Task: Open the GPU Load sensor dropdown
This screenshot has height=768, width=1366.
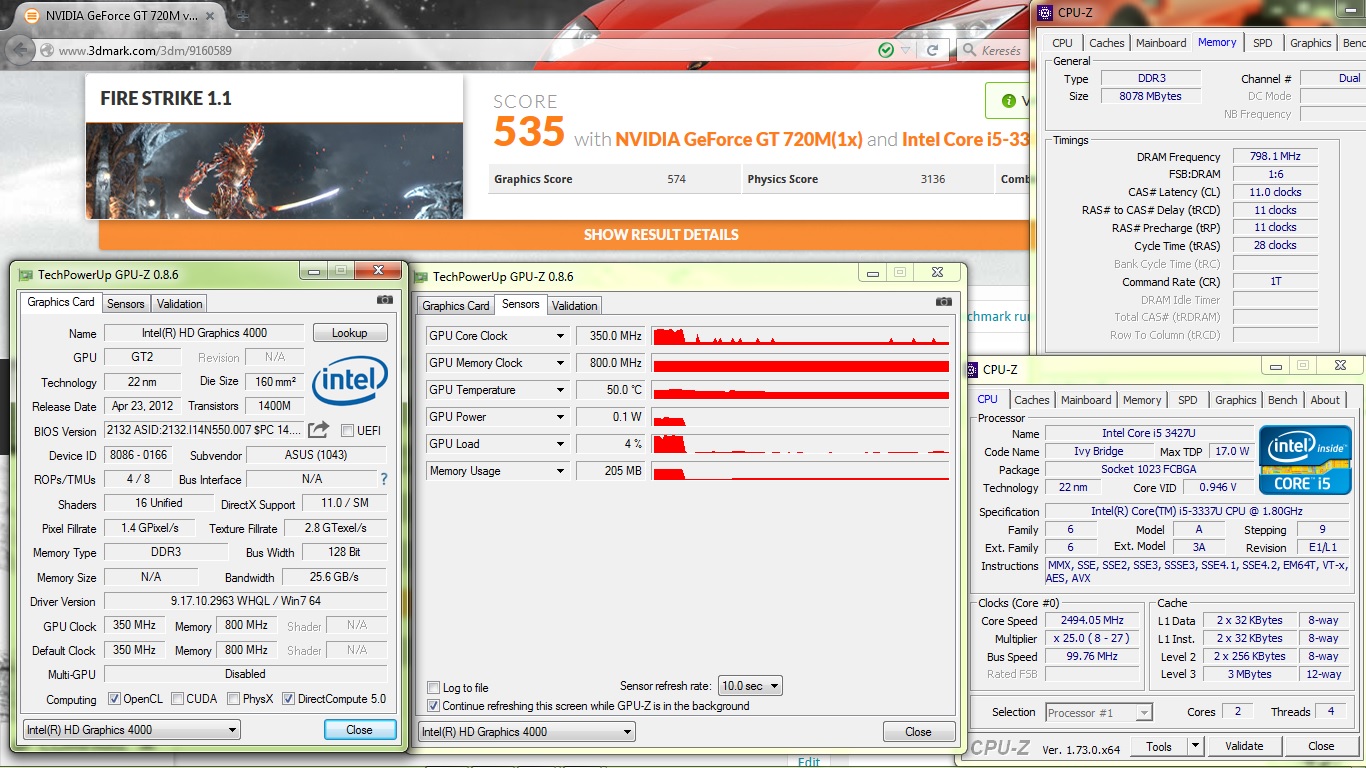Action: [561, 444]
